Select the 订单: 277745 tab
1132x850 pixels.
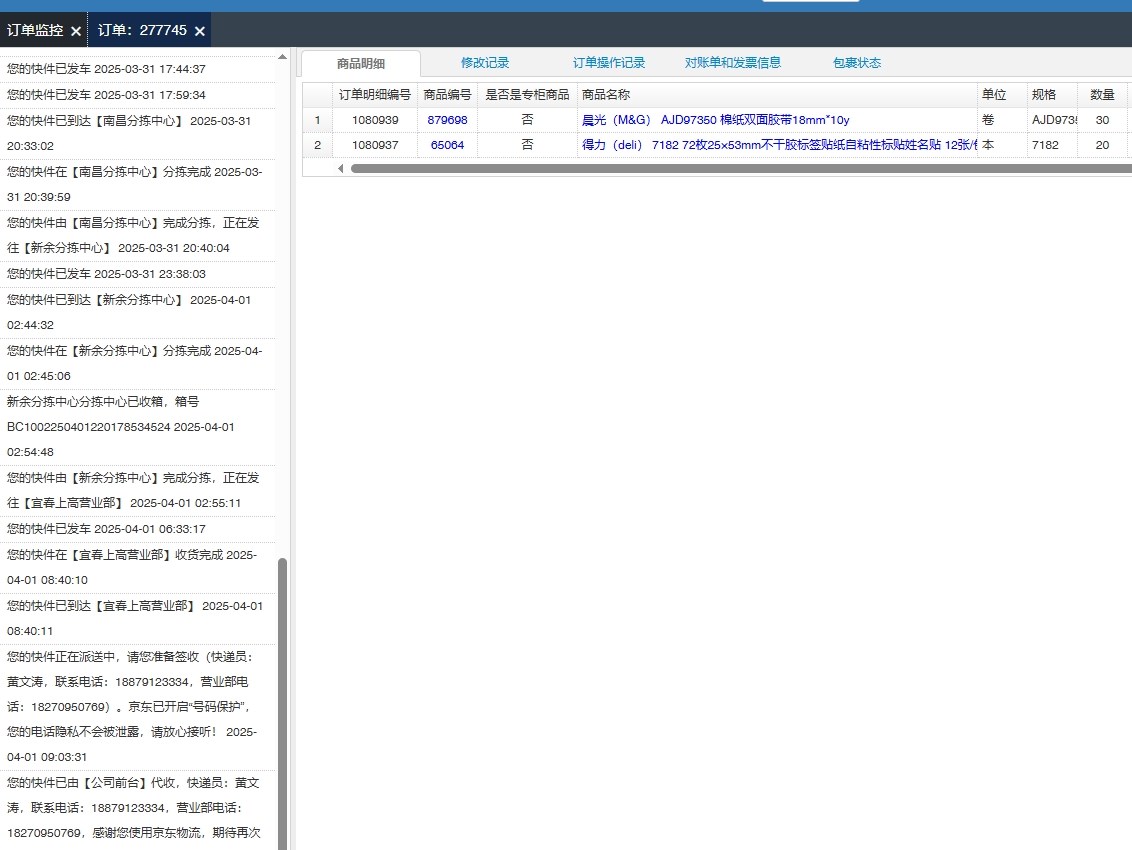[142, 30]
